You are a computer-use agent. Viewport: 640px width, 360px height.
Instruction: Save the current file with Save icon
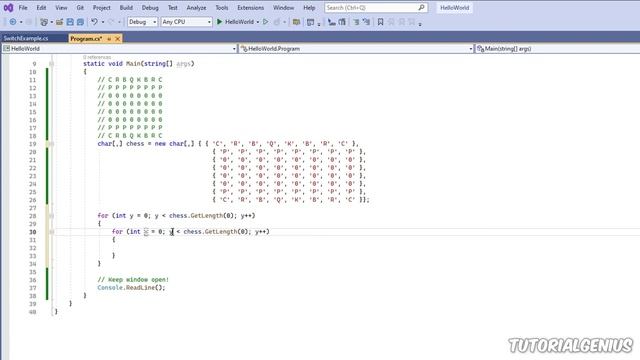pyautogui.click(x=70, y=22)
